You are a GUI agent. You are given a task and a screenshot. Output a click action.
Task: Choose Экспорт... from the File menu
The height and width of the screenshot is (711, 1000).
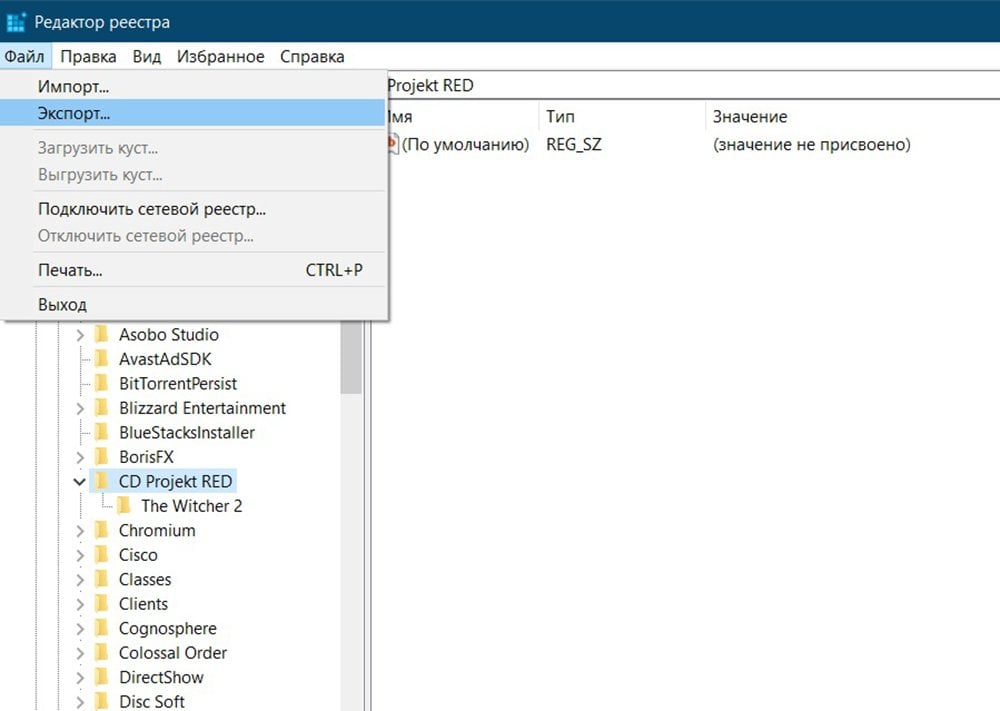74,114
